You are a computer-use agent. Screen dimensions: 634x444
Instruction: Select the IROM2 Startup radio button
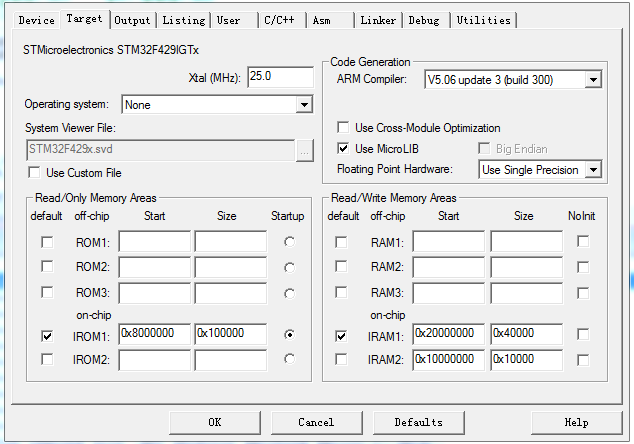click(x=290, y=359)
